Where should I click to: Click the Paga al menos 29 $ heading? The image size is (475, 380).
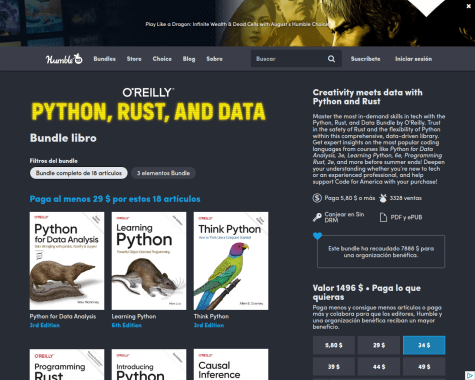tap(115, 199)
